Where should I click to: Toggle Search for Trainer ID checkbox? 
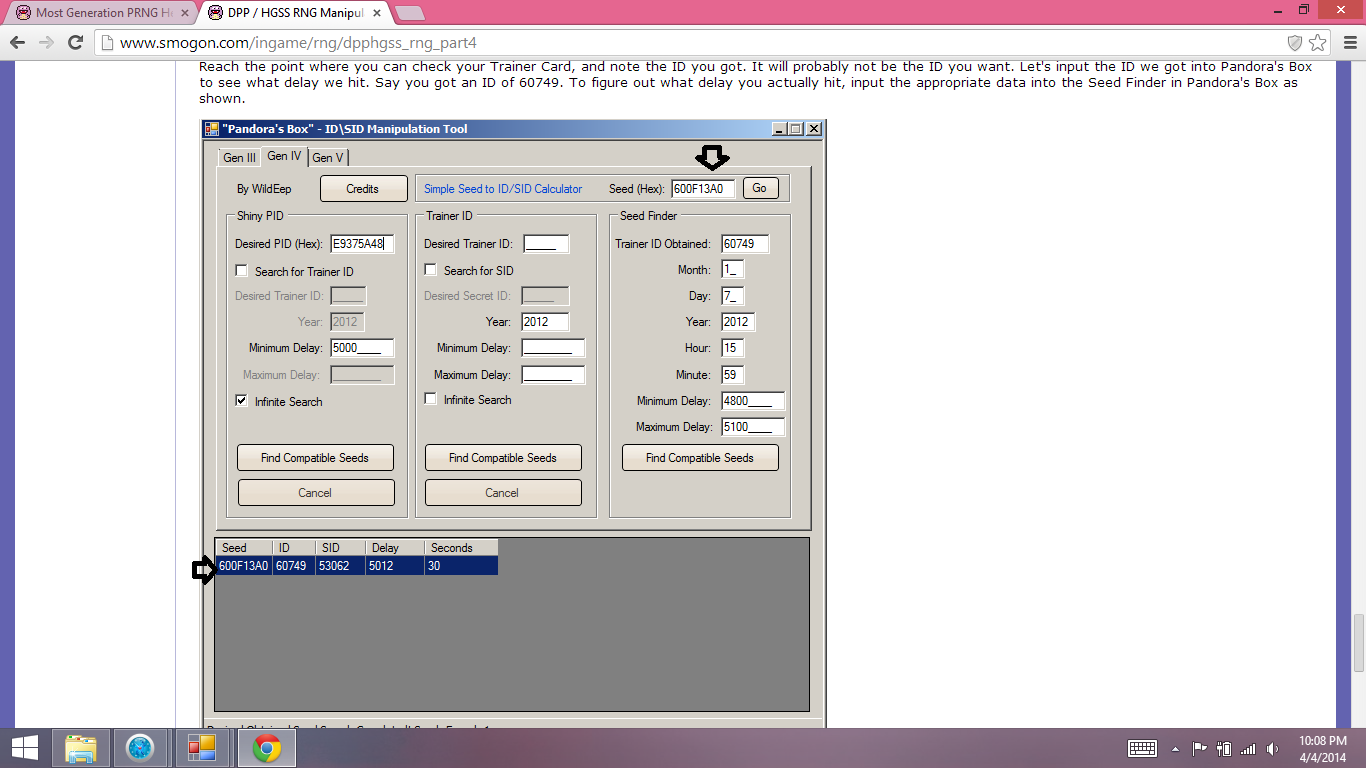click(241, 271)
